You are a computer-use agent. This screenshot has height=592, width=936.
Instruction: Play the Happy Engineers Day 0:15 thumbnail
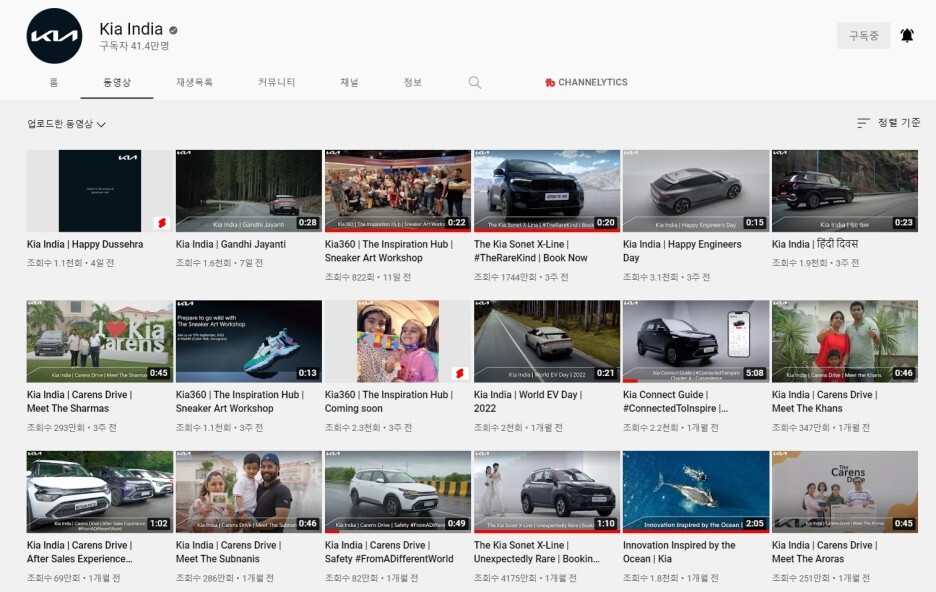coord(696,191)
